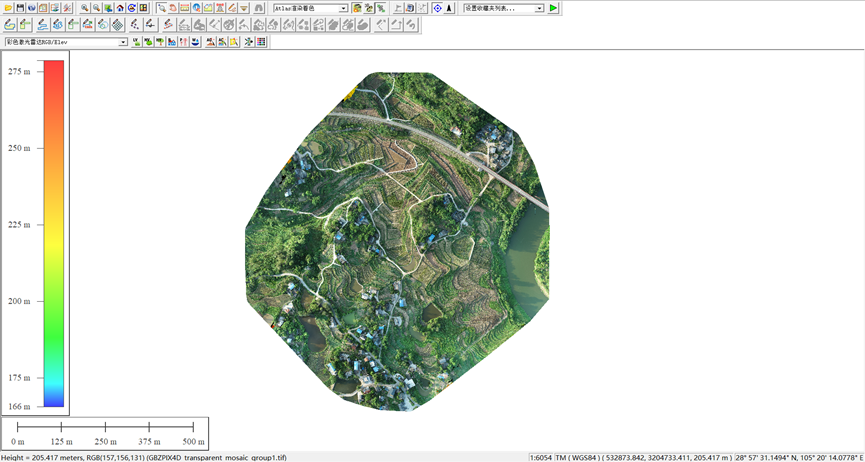
Task: Click the green run play button
Action: (553, 8)
